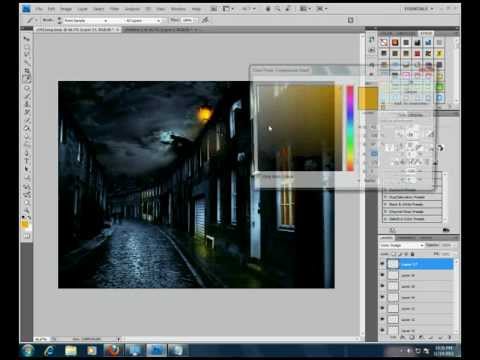The image size is (480, 360).
Task: Pick a hue on the rainbow hue slider
Action: pos(350,128)
